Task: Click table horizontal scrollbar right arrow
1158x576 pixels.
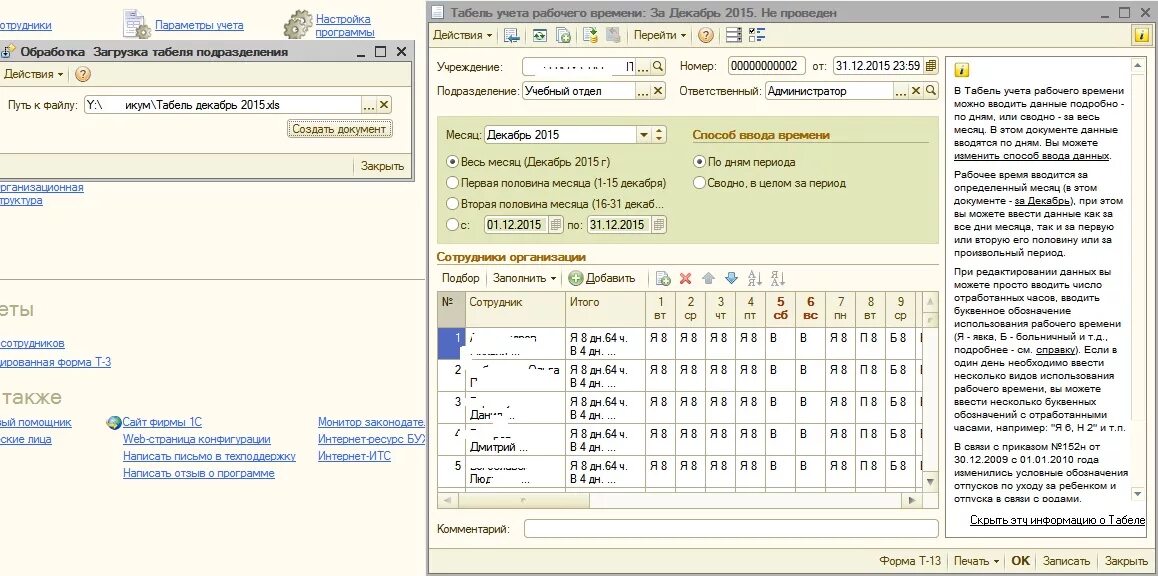Action: [x=911, y=500]
